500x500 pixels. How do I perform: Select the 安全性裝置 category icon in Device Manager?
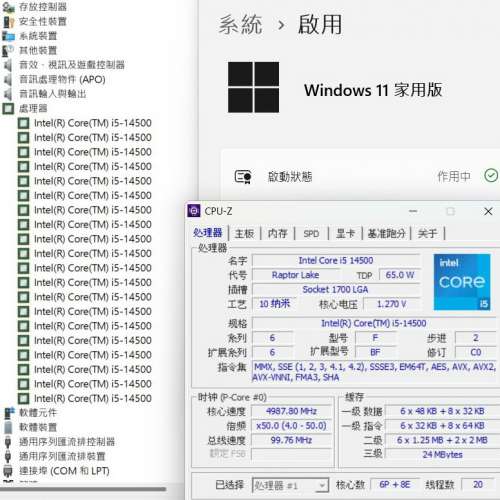click(8, 22)
